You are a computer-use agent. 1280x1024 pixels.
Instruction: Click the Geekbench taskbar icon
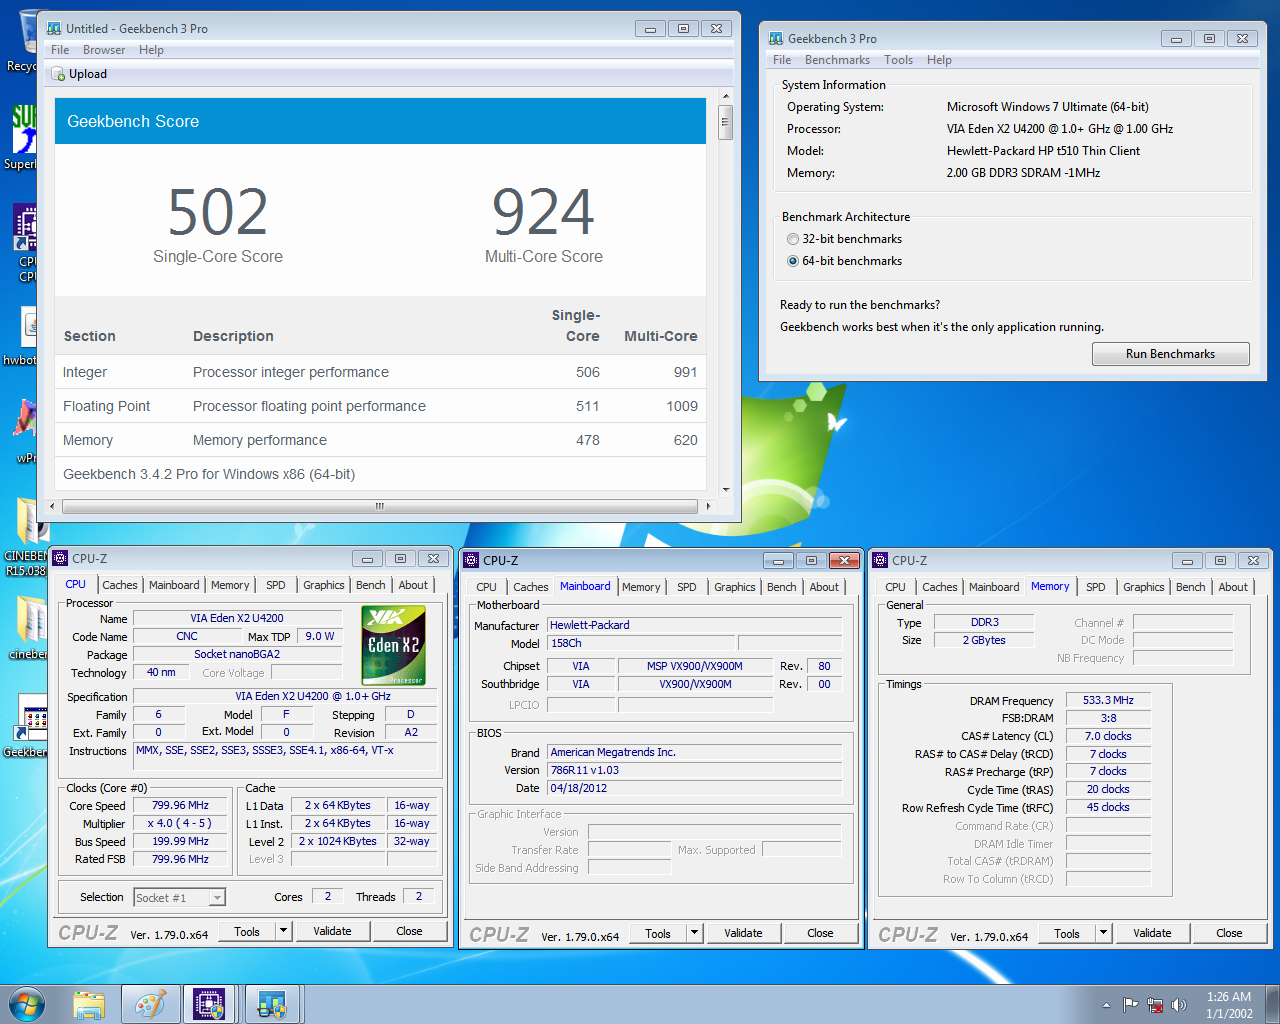coord(271,1004)
